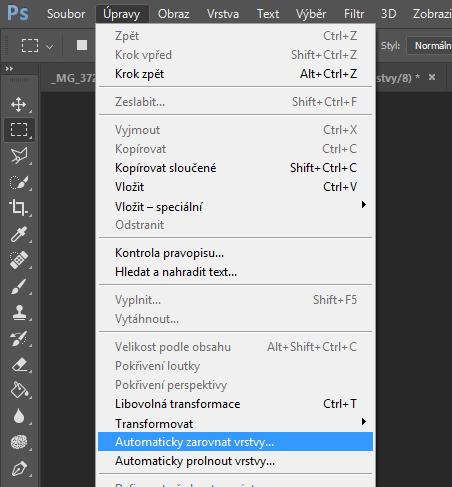This screenshot has width=452, height=487.
Task: Click the grayed Vyplnit… entry
Action: coord(235,300)
